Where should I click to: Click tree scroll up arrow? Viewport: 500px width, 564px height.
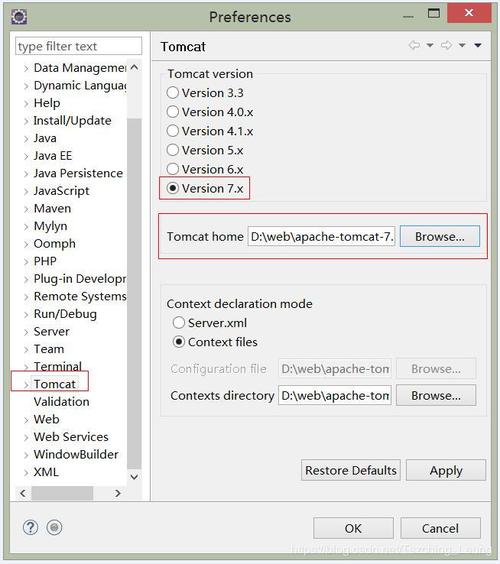[x=134, y=67]
